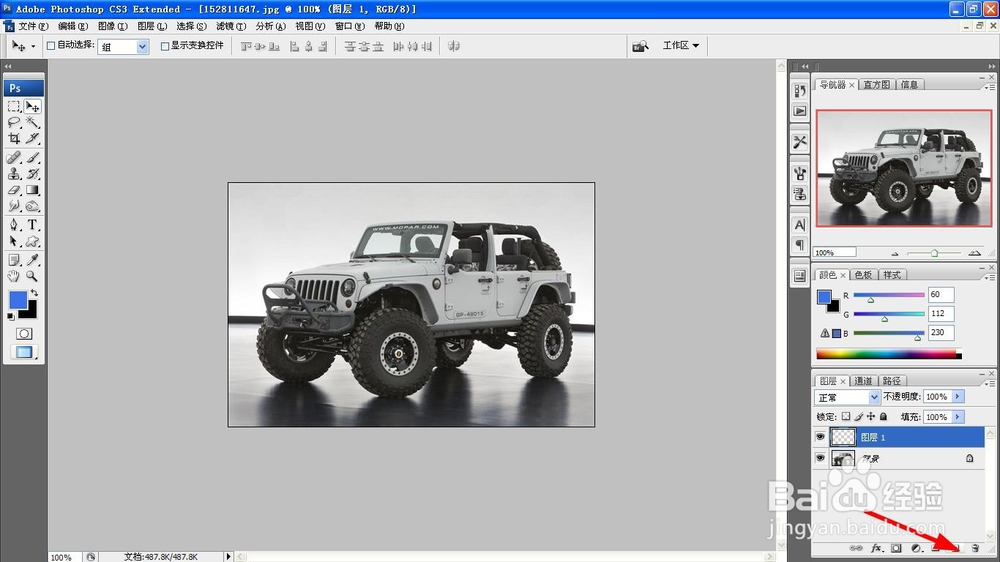Swap foreground and background colors
1000x562 pixels.
[x=34, y=293]
